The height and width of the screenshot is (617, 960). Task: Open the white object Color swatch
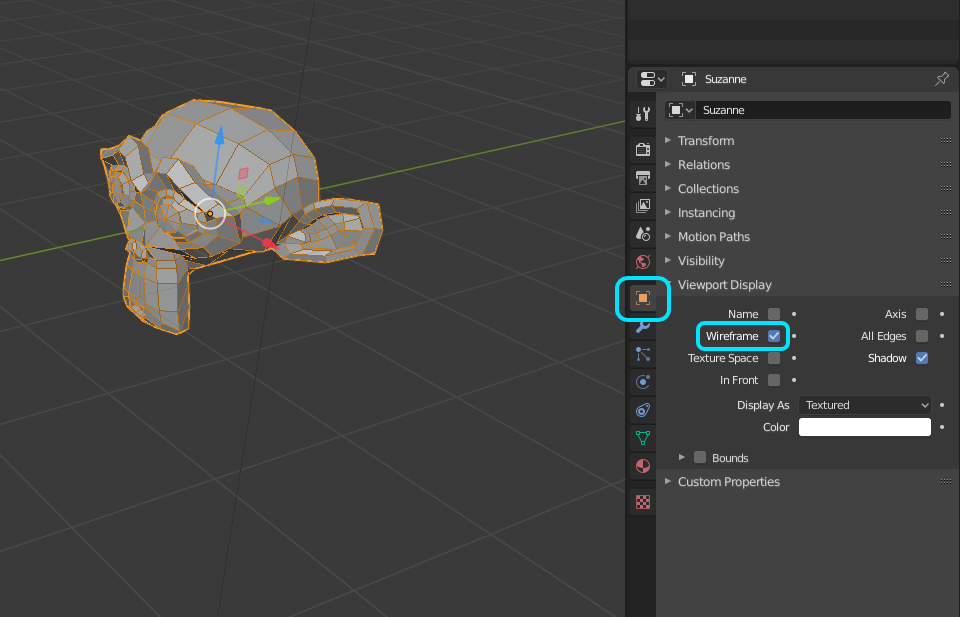pos(864,427)
